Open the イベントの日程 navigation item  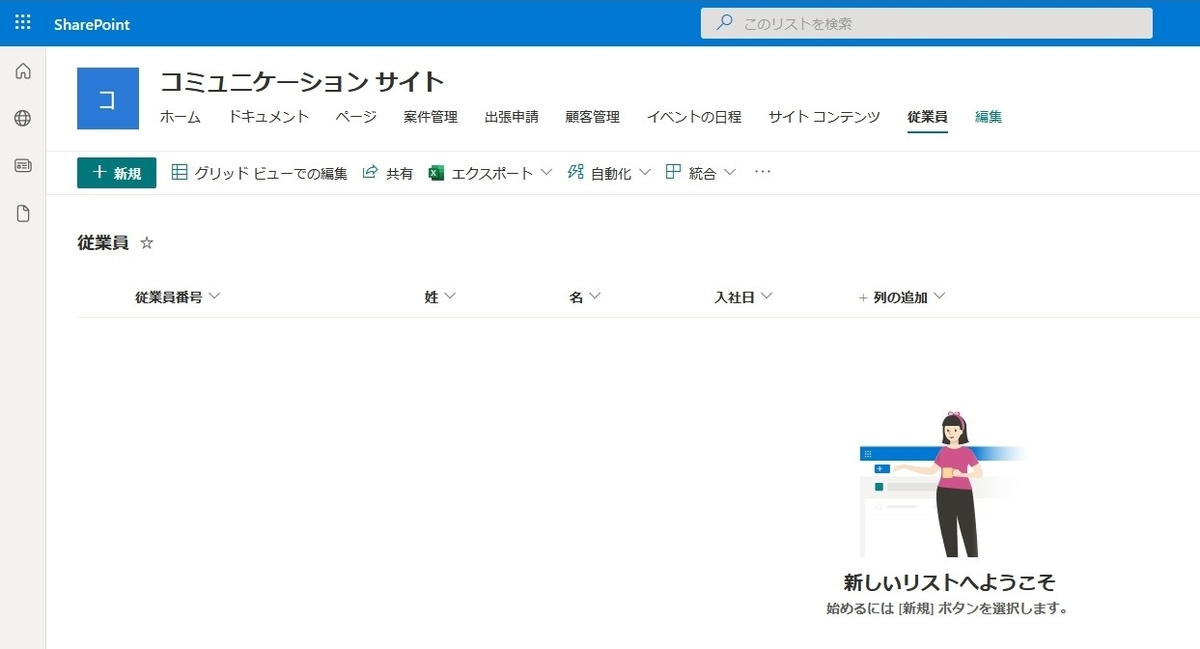[x=694, y=117]
